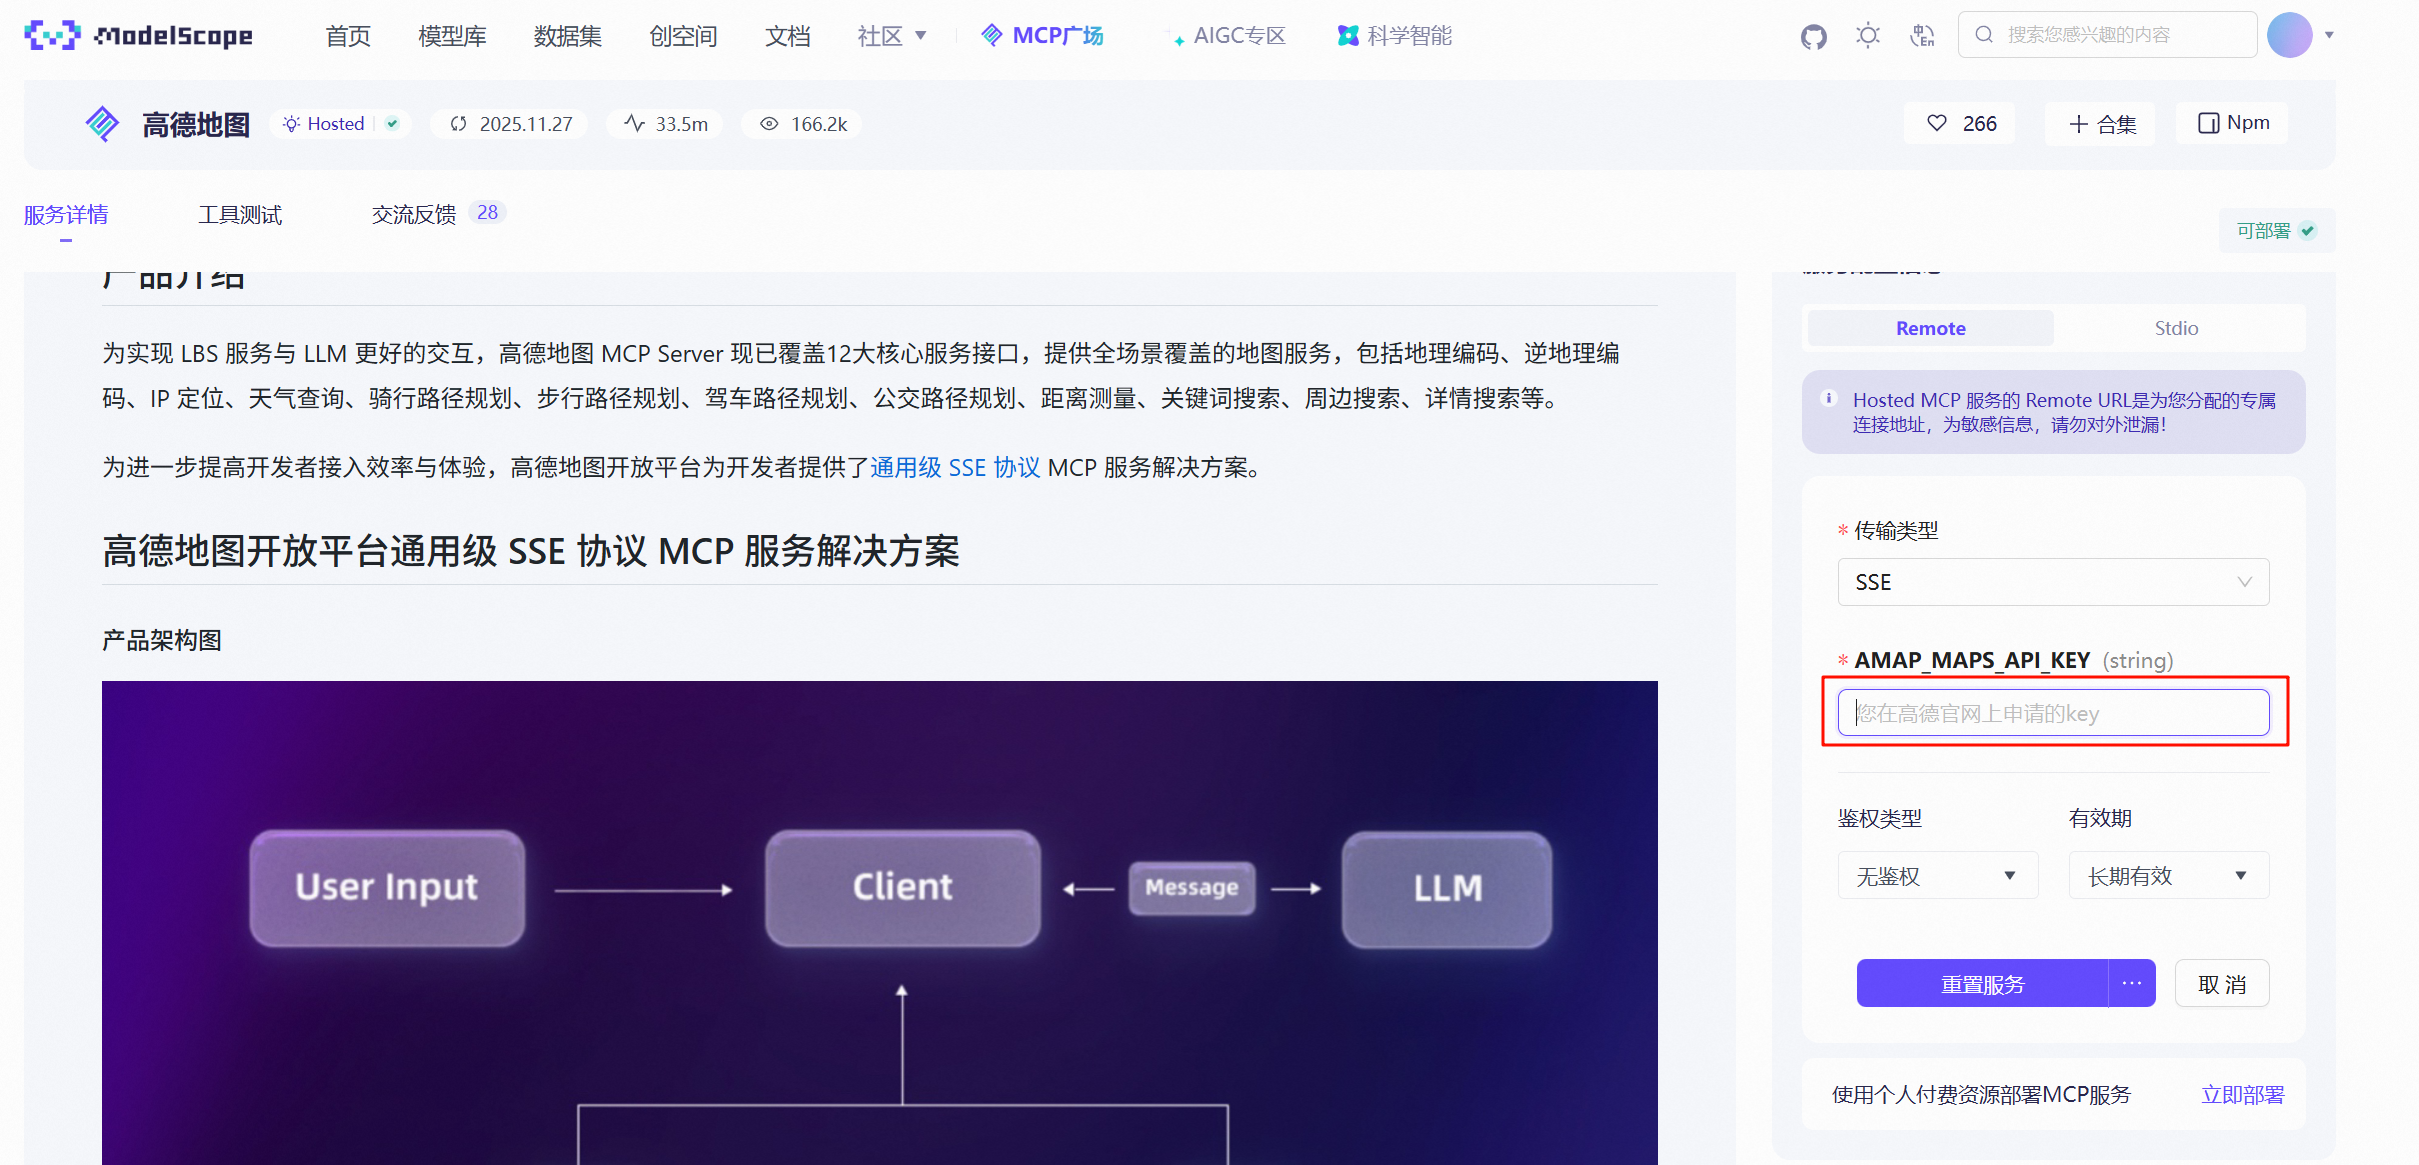This screenshot has height=1165, width=2419.
Task: Click the top search box
Action: point(2107,35)
